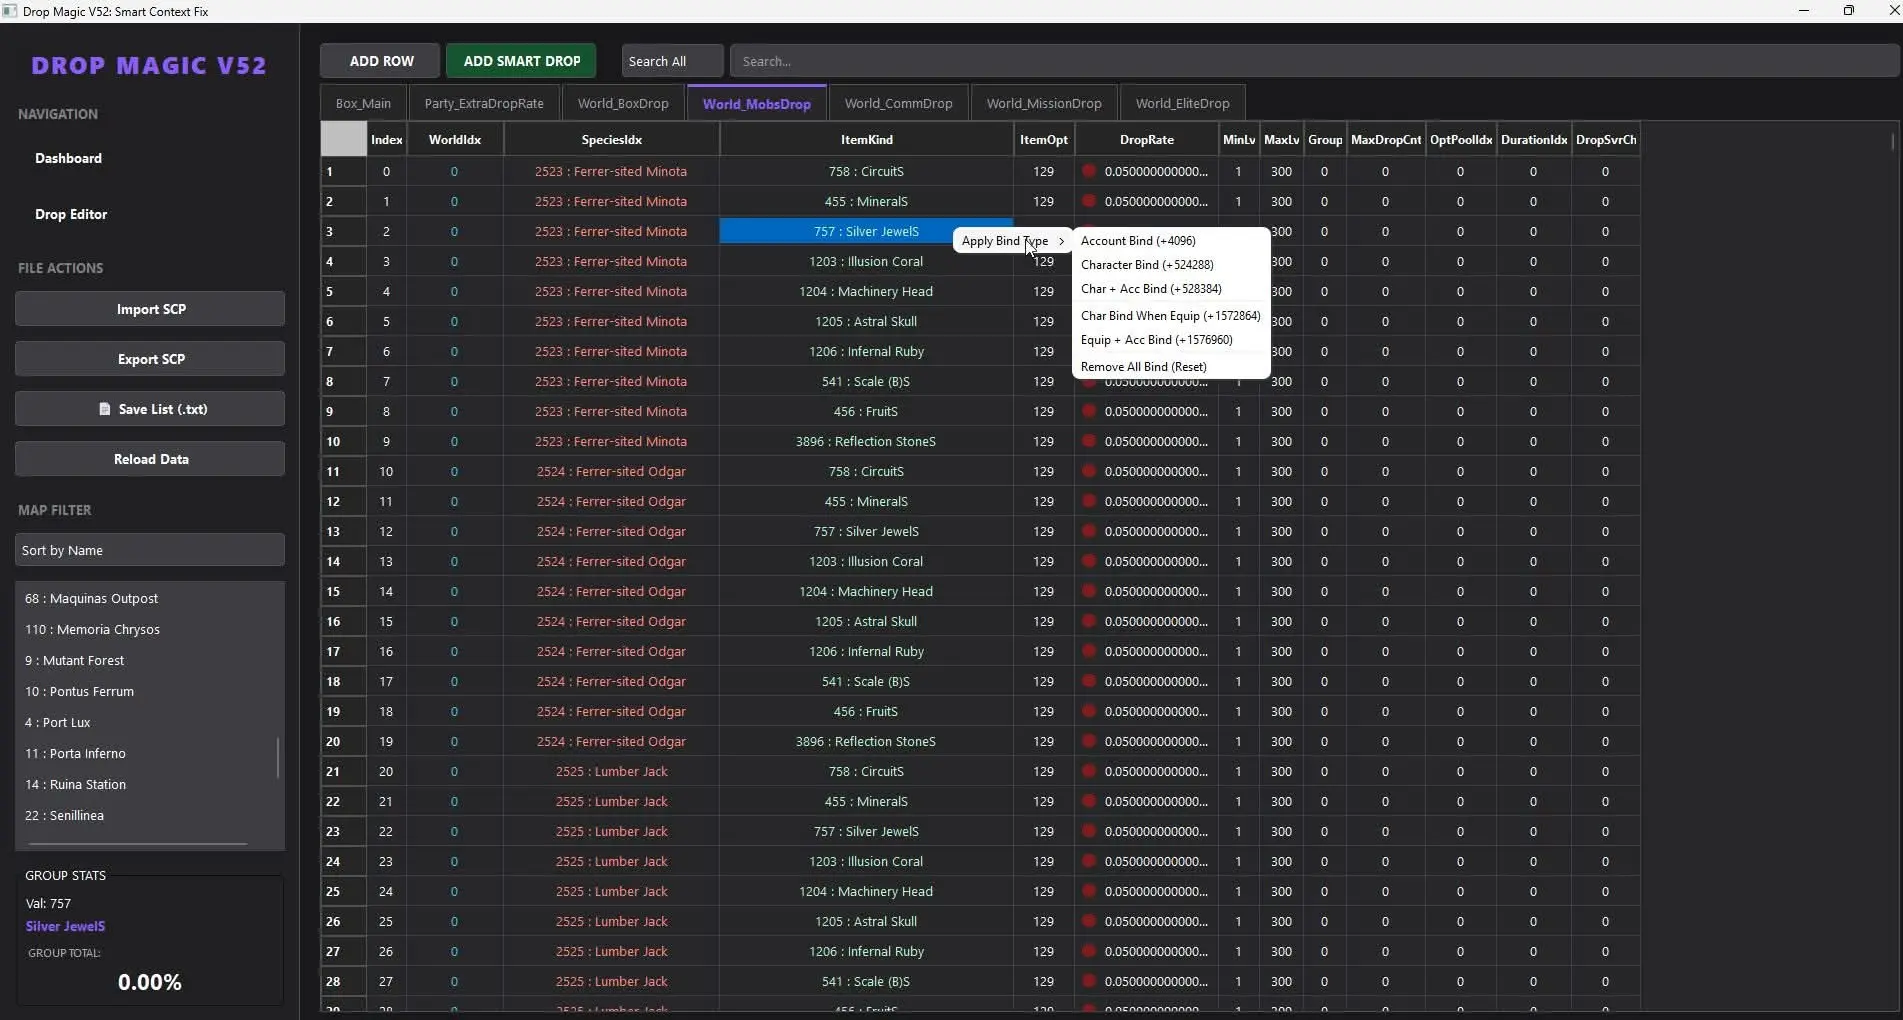This screenshot has width=1903, height=1020.
Task: Click the document icon on Save List button
Action: (104, 409)
